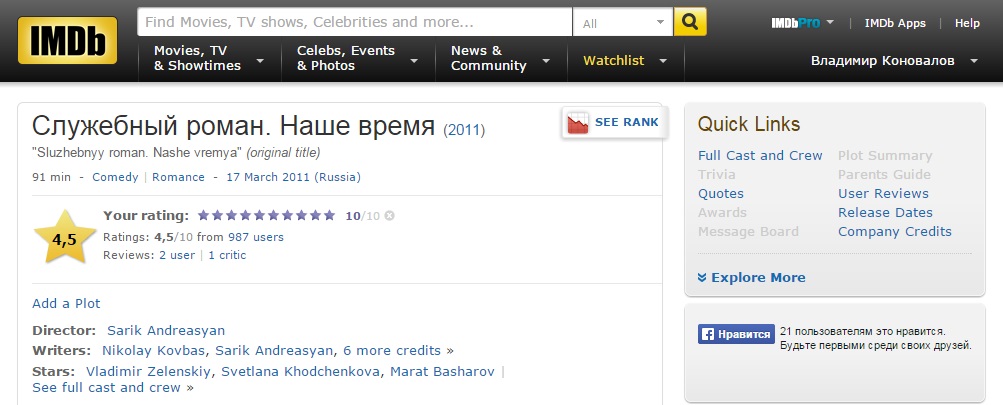Expand the IMDbPro dropdown arrow
Image resolution: width=1003 pixels, height=405 pixels.
[830, 22]
